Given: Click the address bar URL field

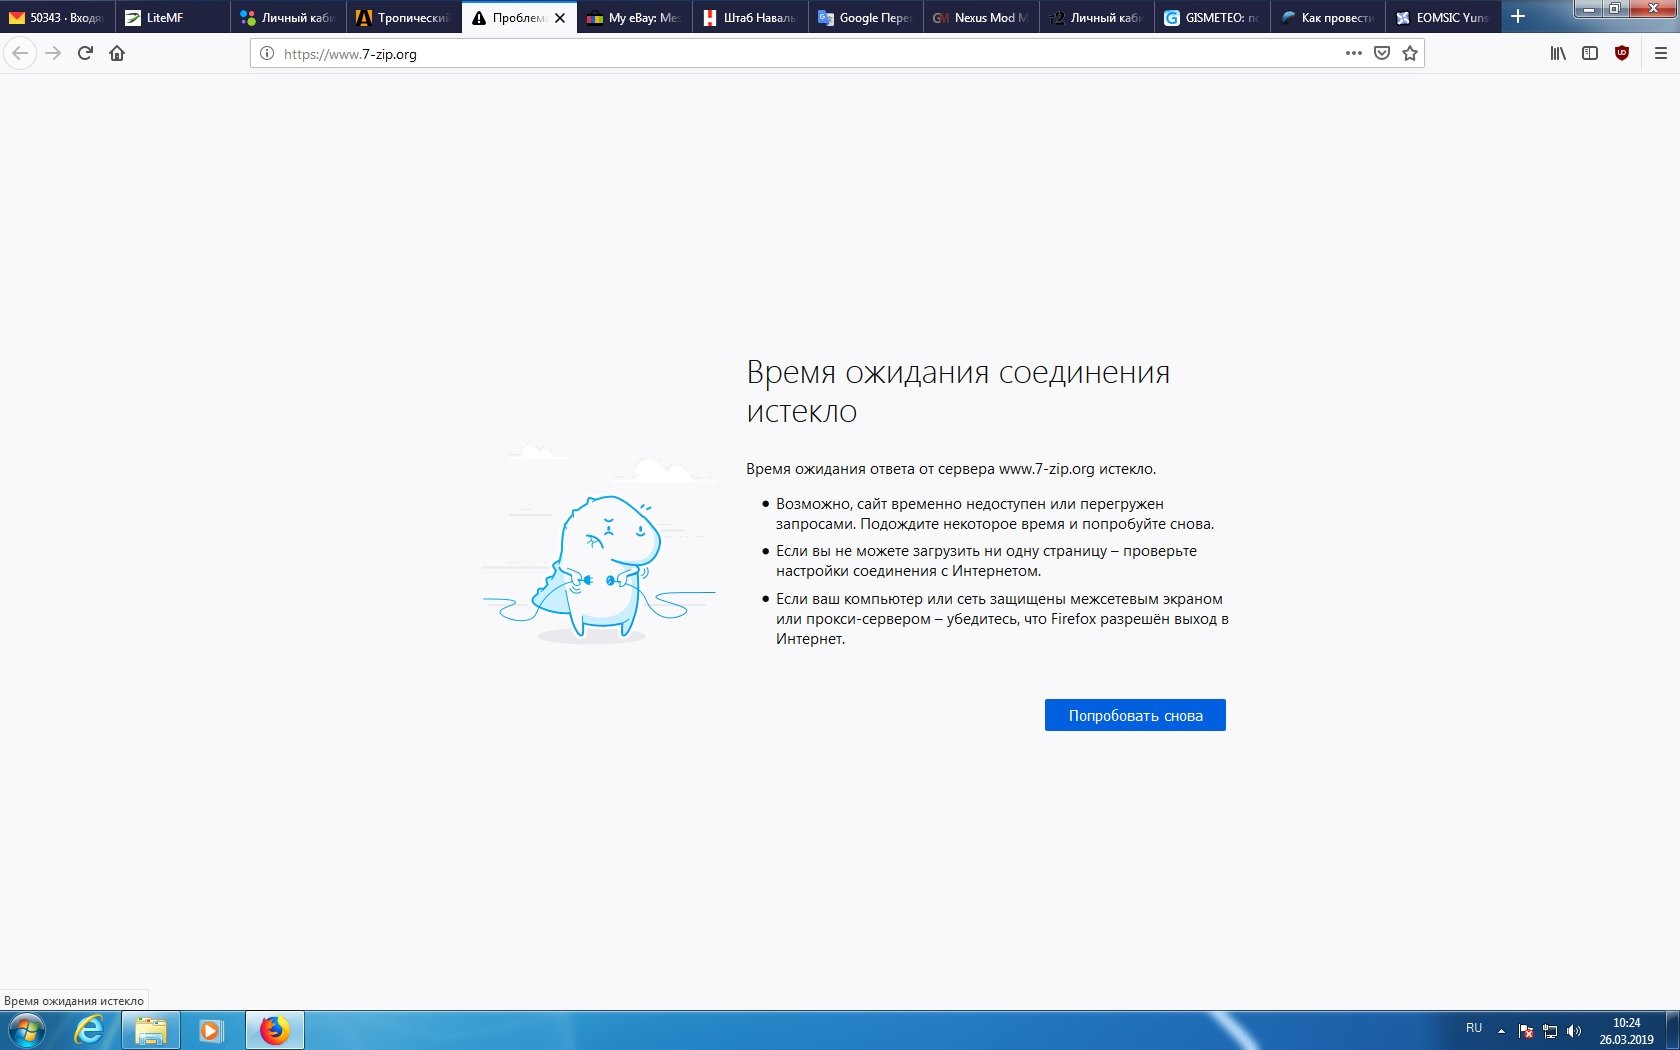Looking at the screenshot, I should point(800,54).
